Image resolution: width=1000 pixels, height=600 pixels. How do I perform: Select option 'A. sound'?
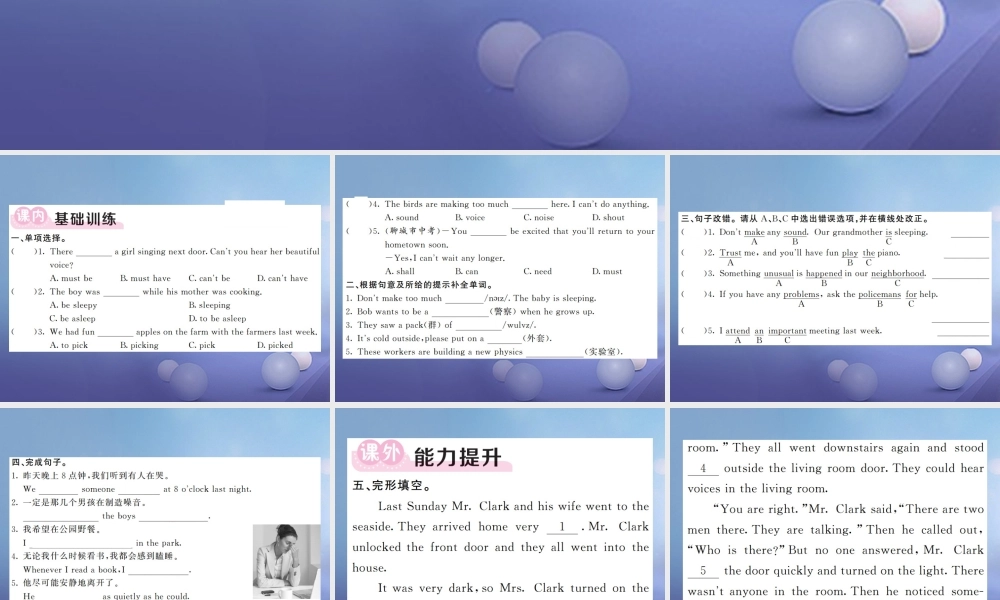[402, 217]
